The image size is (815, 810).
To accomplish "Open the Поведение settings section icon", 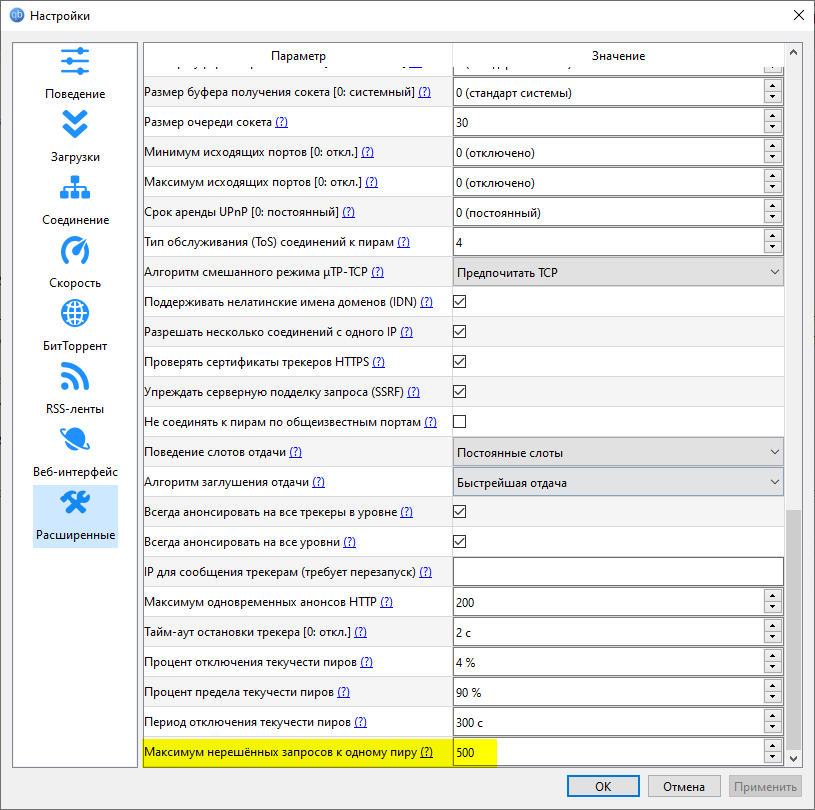I will 75,61.
